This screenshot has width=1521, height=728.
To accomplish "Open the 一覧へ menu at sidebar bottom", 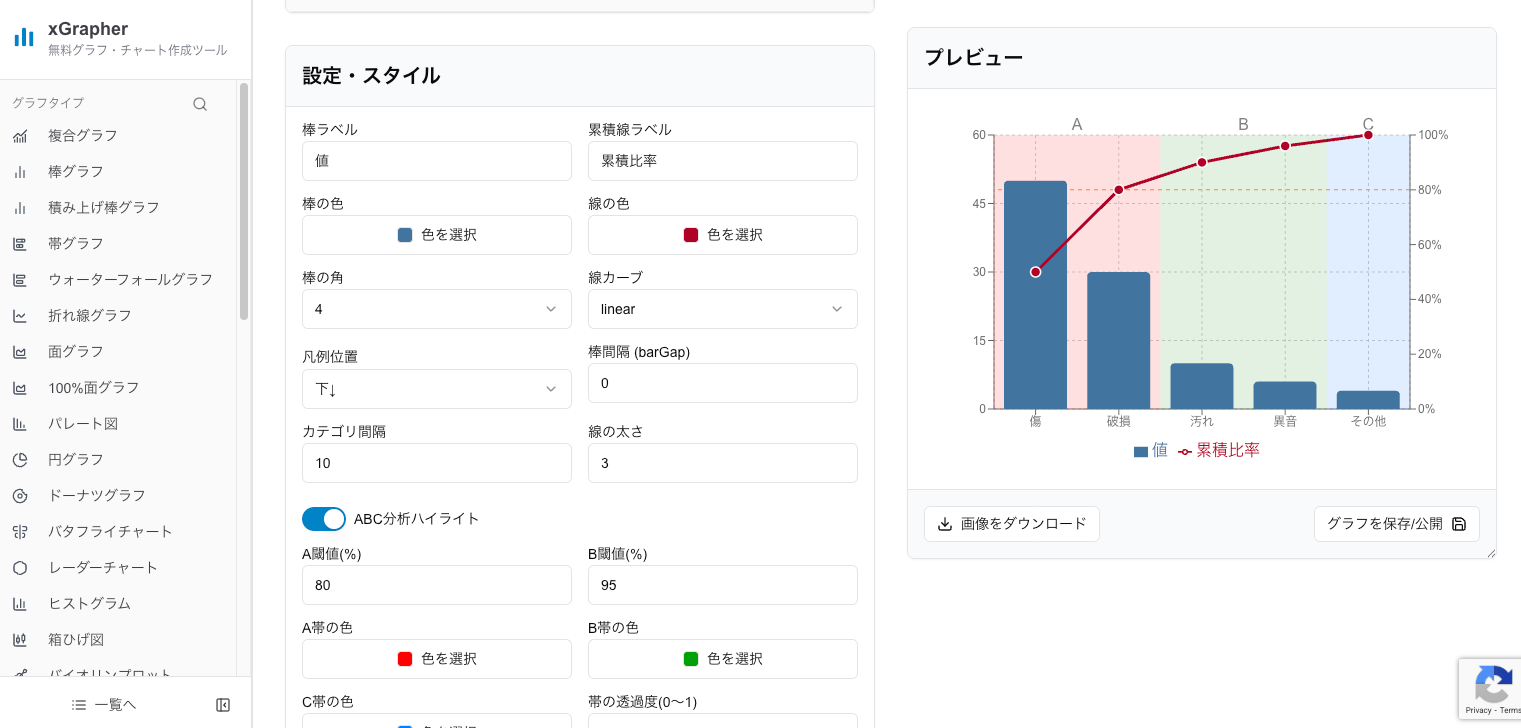I will (x=103, y=705).
